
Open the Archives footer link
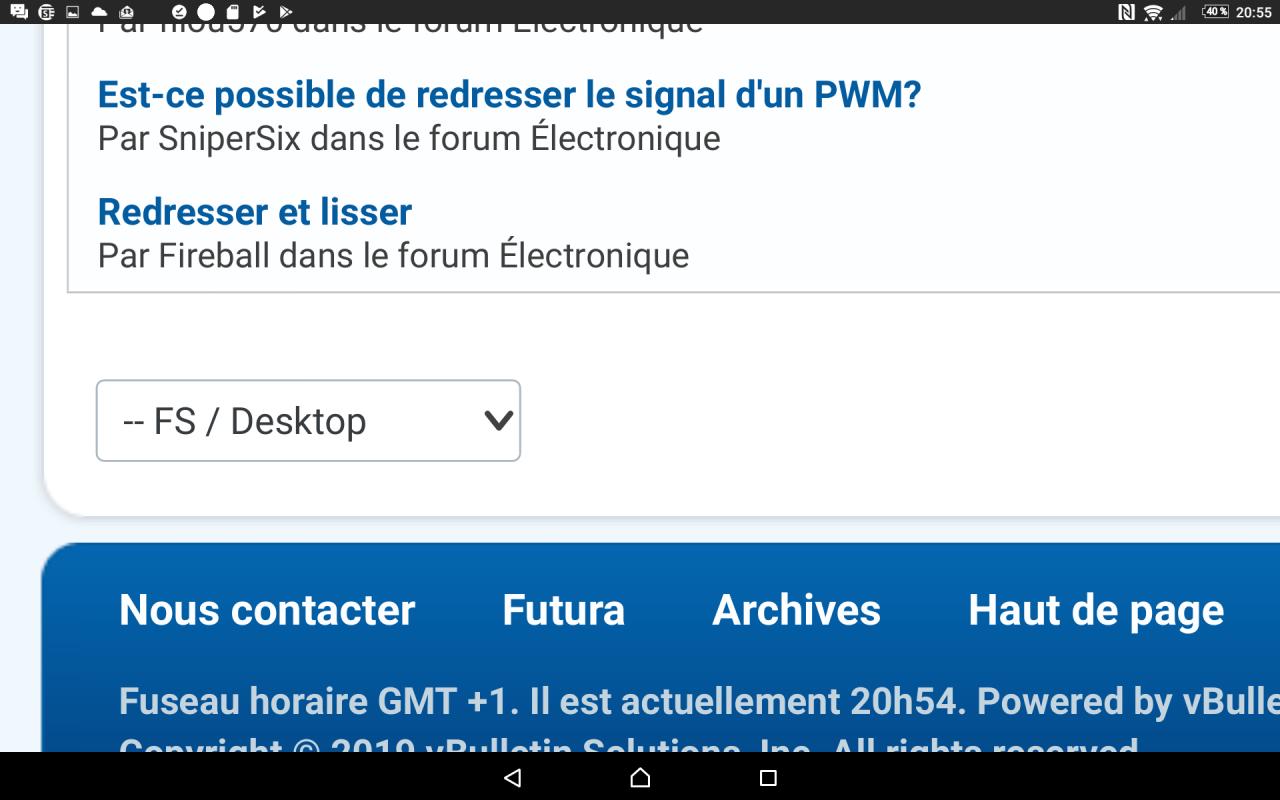click(796, 610)
